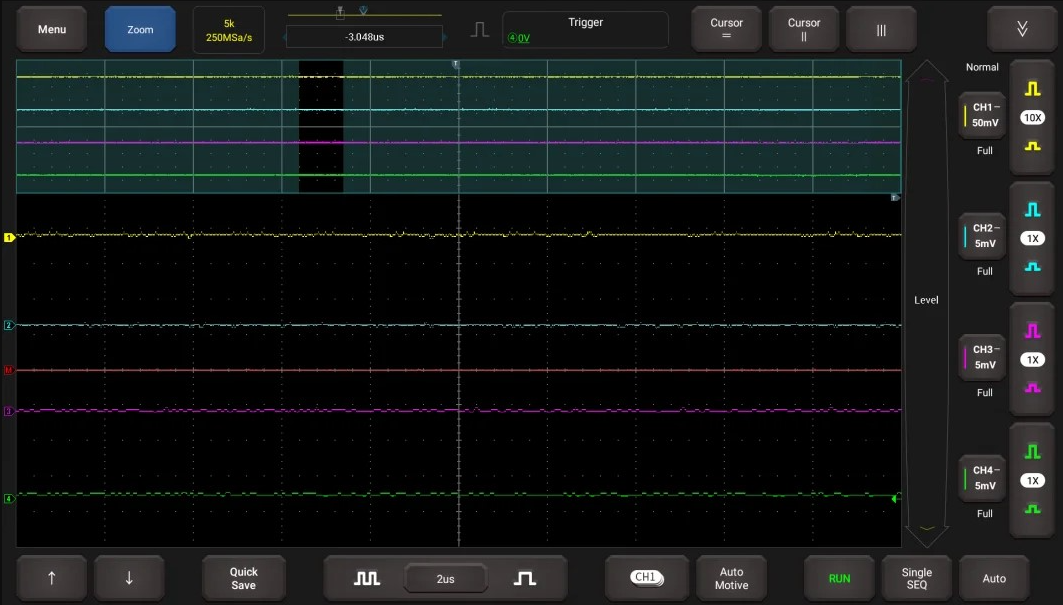The image size is (1063, 605).
Task: Click the small green CH4 pulse icon
Action: pyautogui.click(x=1033, y=509)
